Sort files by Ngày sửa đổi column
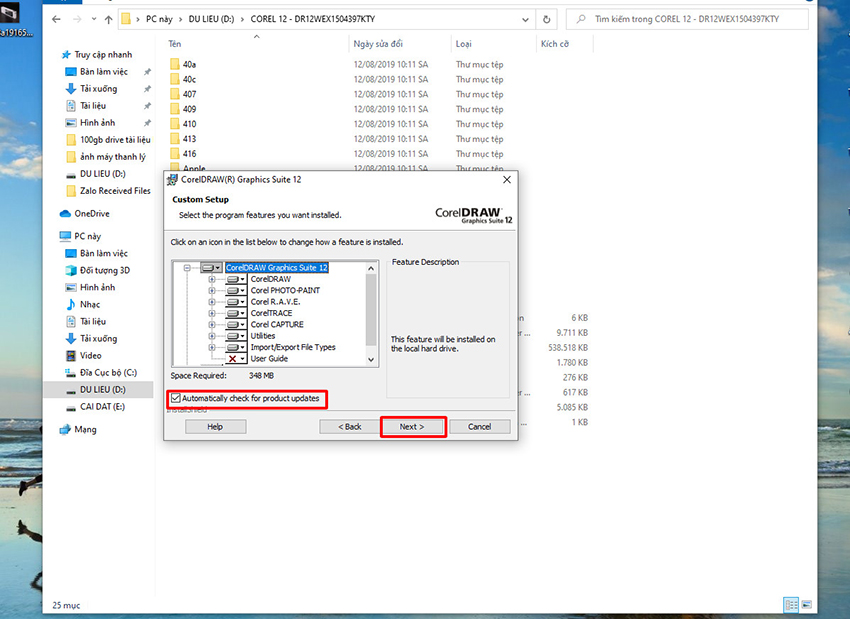Image resolution: width=850 pixels, height=619 pixels. tap(378, 44)
